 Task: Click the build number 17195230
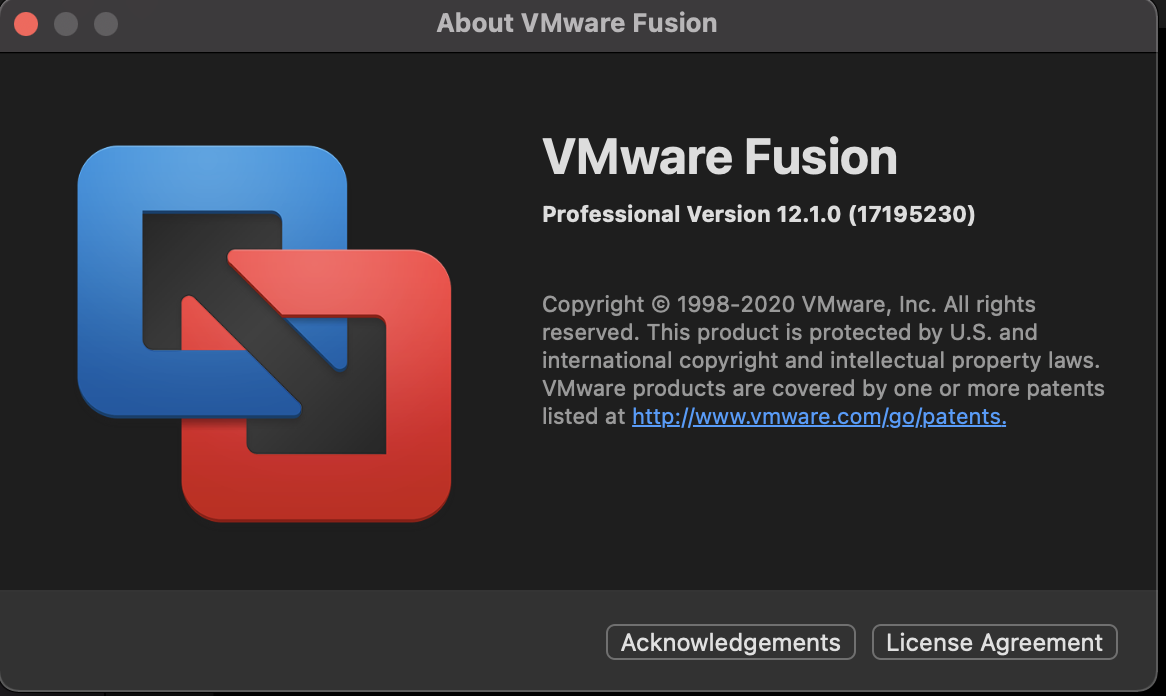coord(911,214)
